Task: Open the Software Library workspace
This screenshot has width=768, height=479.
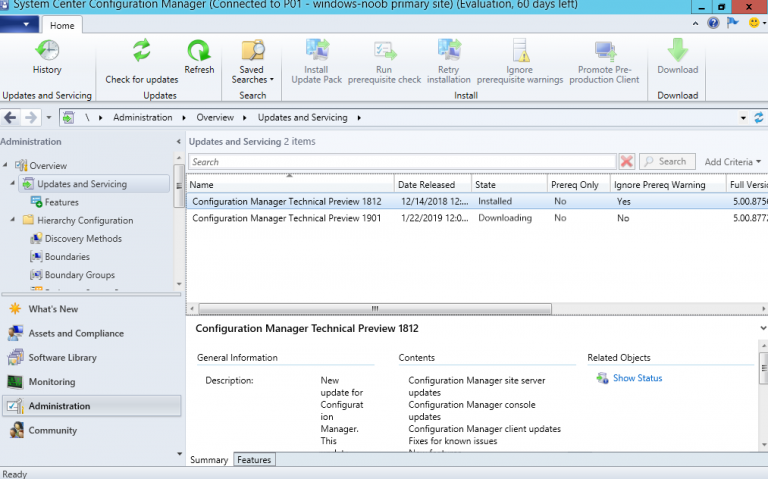Action: [x=62, y=358]
